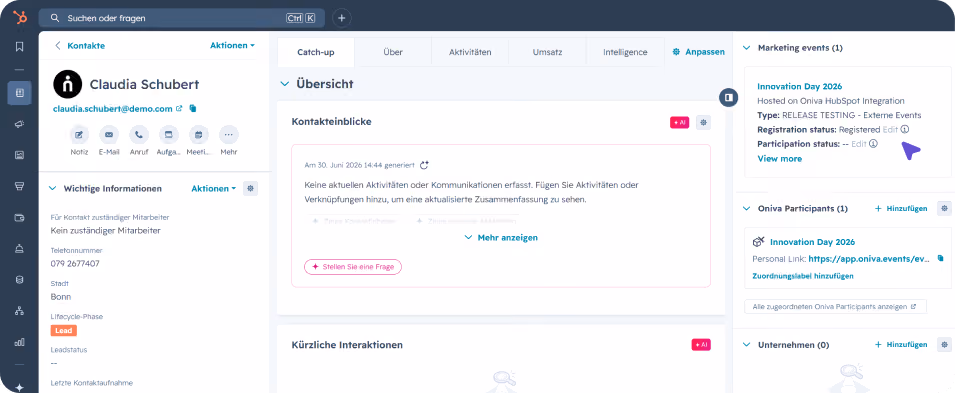Open Unternehmen gear settings
Screen dimensions: 955x393
(x=944, y=344)
